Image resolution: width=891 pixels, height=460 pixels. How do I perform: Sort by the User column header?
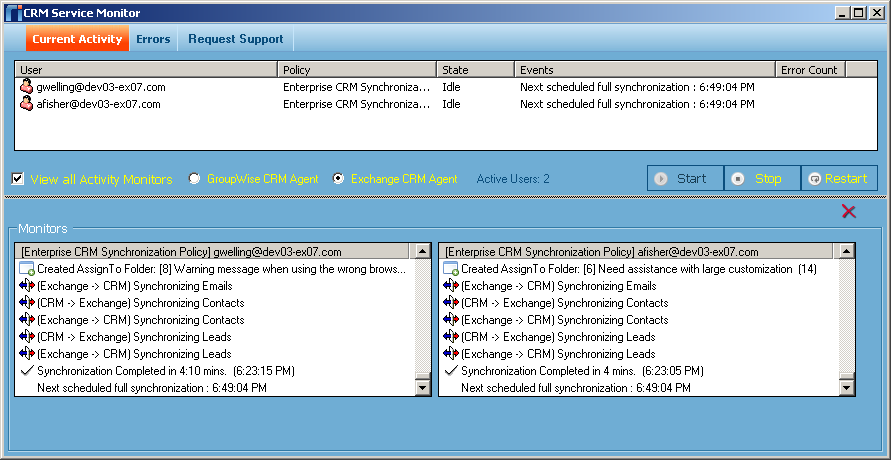click(x=146, y=70)
